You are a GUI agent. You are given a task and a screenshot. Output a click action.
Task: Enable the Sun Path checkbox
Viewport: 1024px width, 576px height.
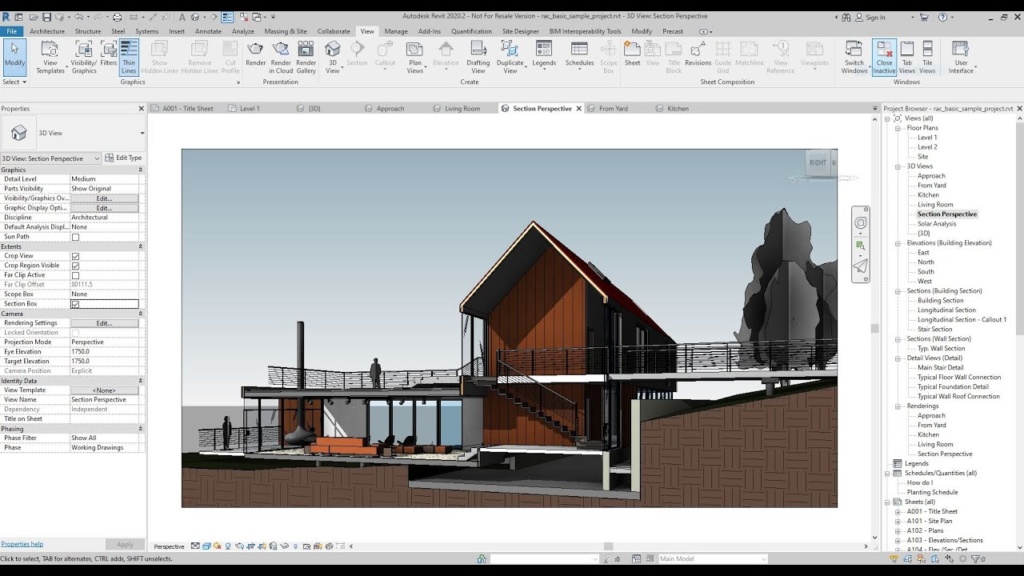[75, 237]
